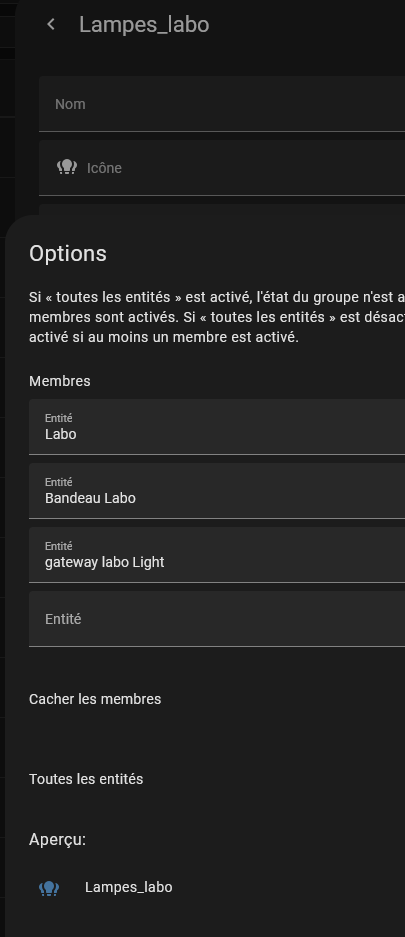Image resolution: width=405 pixels, height=937 pixels.
Task: Select the partially hidden field below Icône
Action: coord(222,210)
